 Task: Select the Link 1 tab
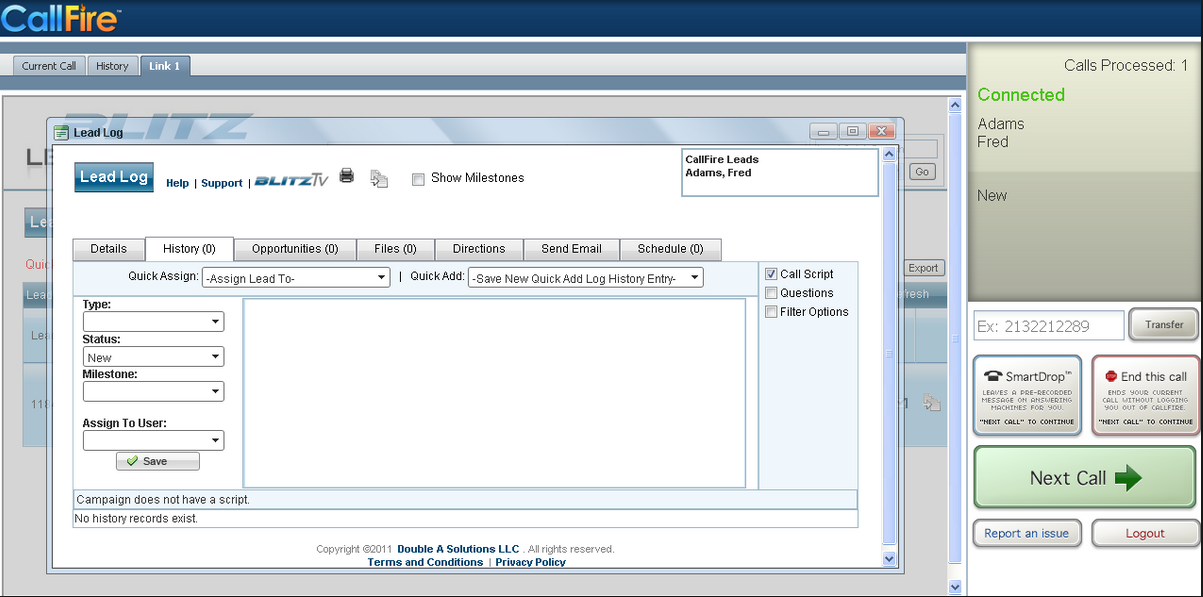tap(165, 66)
